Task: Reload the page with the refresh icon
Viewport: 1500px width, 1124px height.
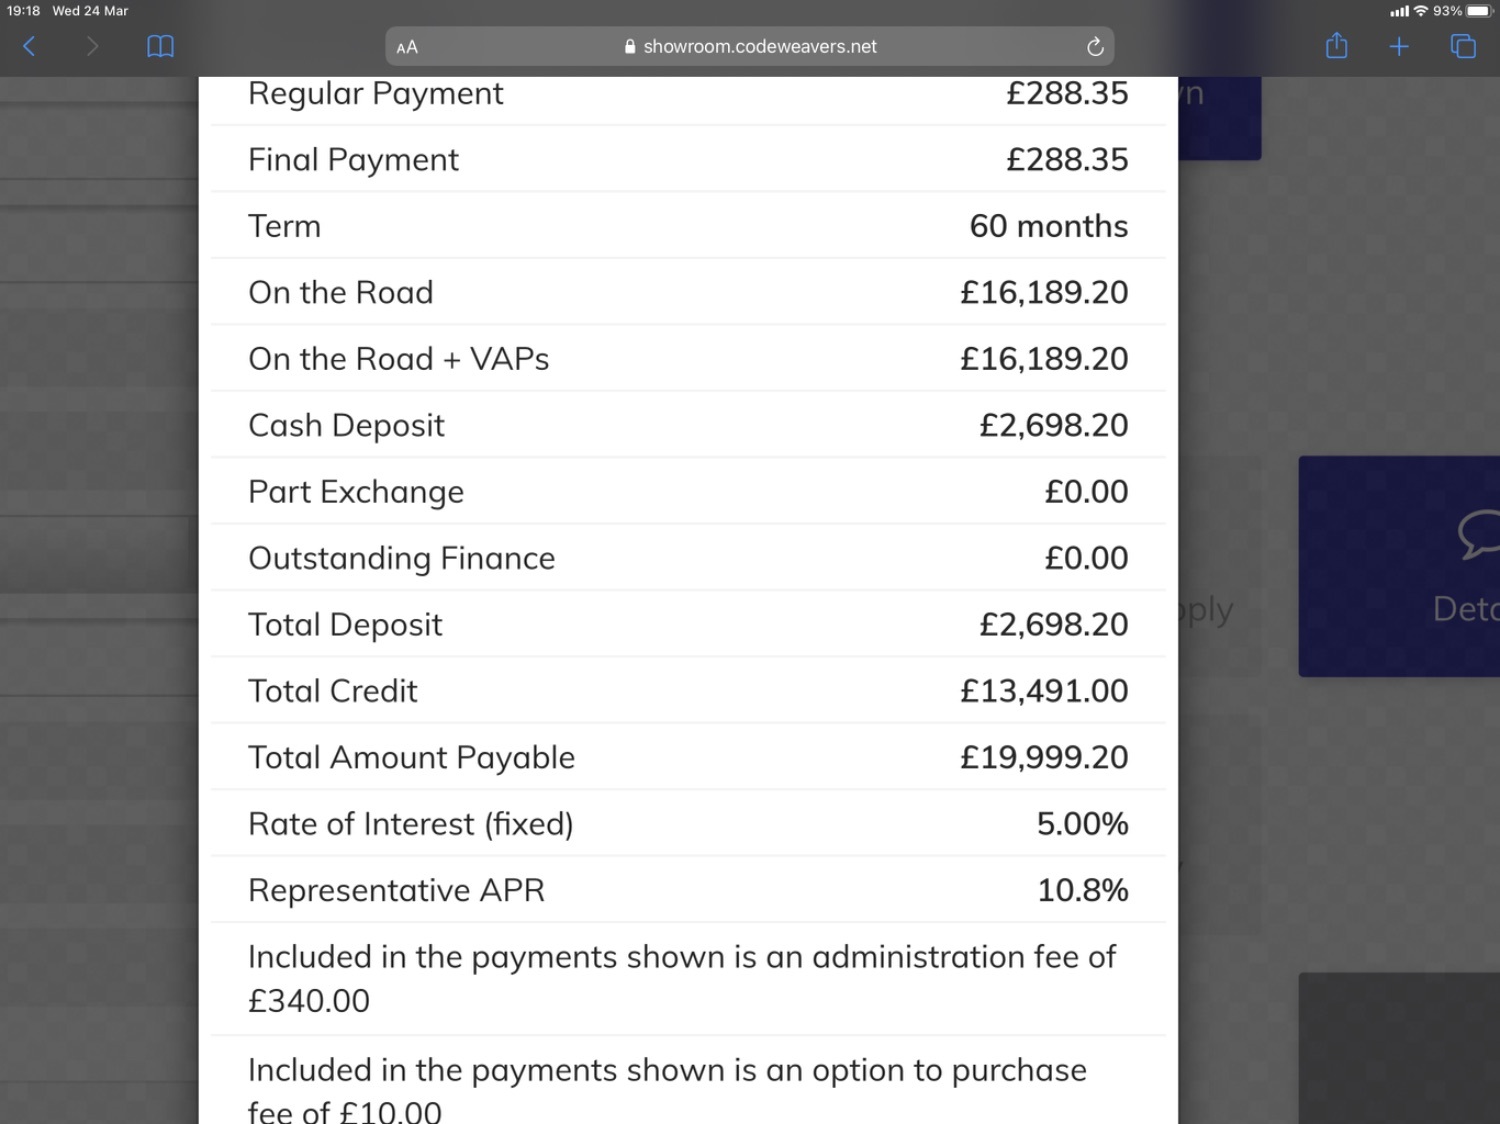Action: [x=1095, y=47]
